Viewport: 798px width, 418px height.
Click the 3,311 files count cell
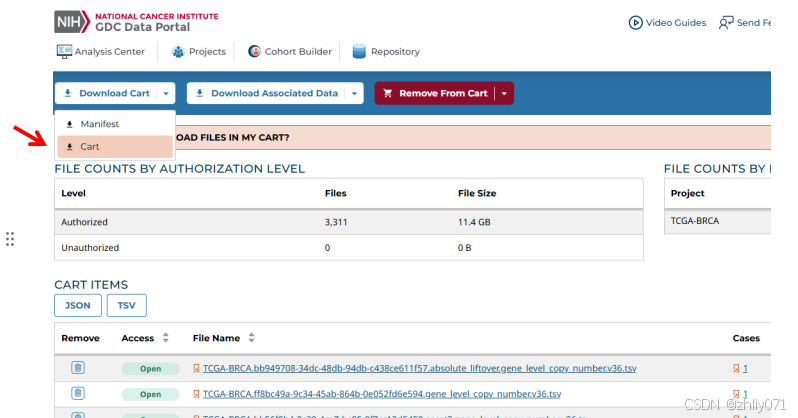[x=336, y=222]
